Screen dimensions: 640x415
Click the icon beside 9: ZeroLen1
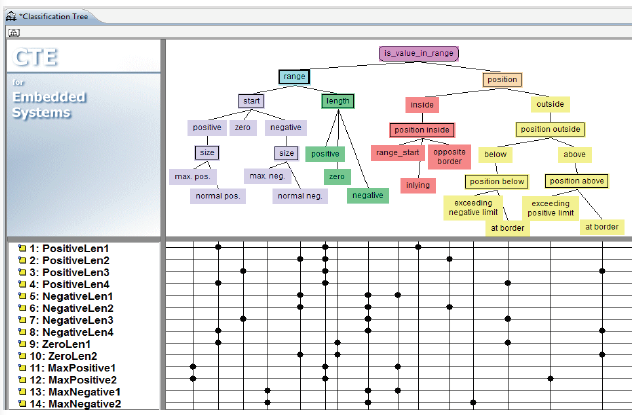coord(22,344)
